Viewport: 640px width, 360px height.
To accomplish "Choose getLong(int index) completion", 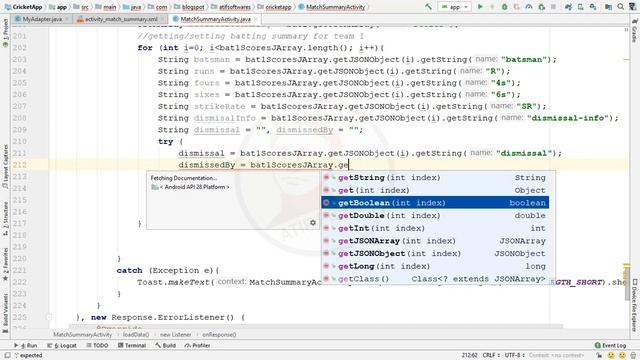I will point(435,266).
